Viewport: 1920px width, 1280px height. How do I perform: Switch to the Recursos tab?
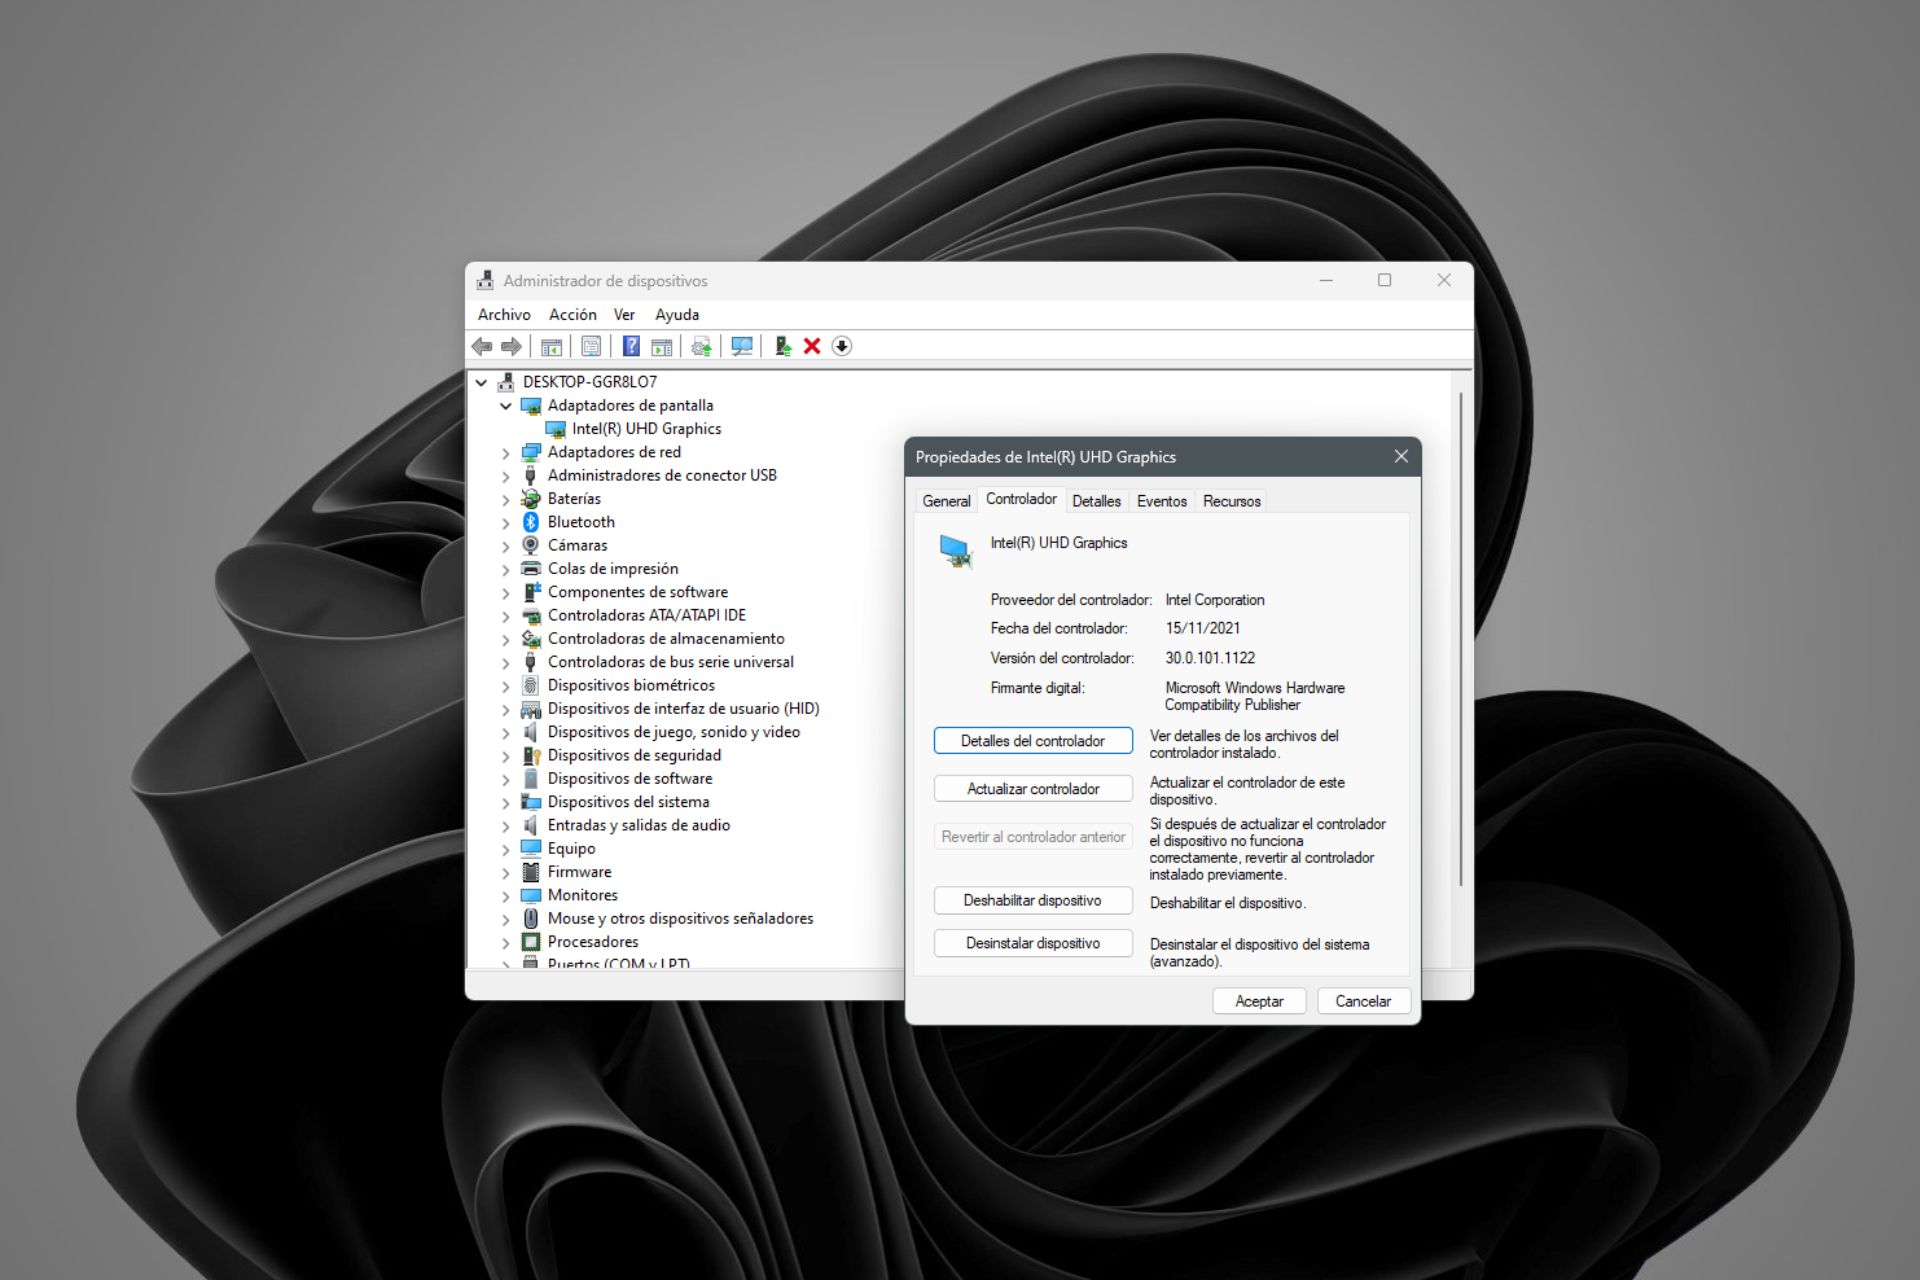point(1231,501)
